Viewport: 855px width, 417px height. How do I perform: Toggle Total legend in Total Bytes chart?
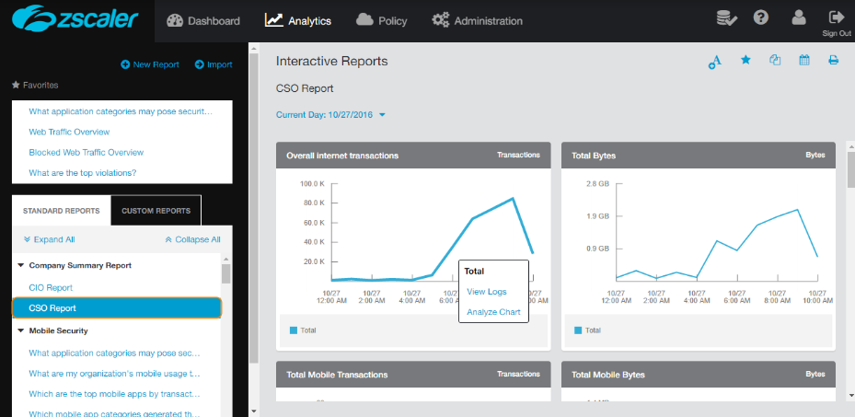(x=589, y=330)
